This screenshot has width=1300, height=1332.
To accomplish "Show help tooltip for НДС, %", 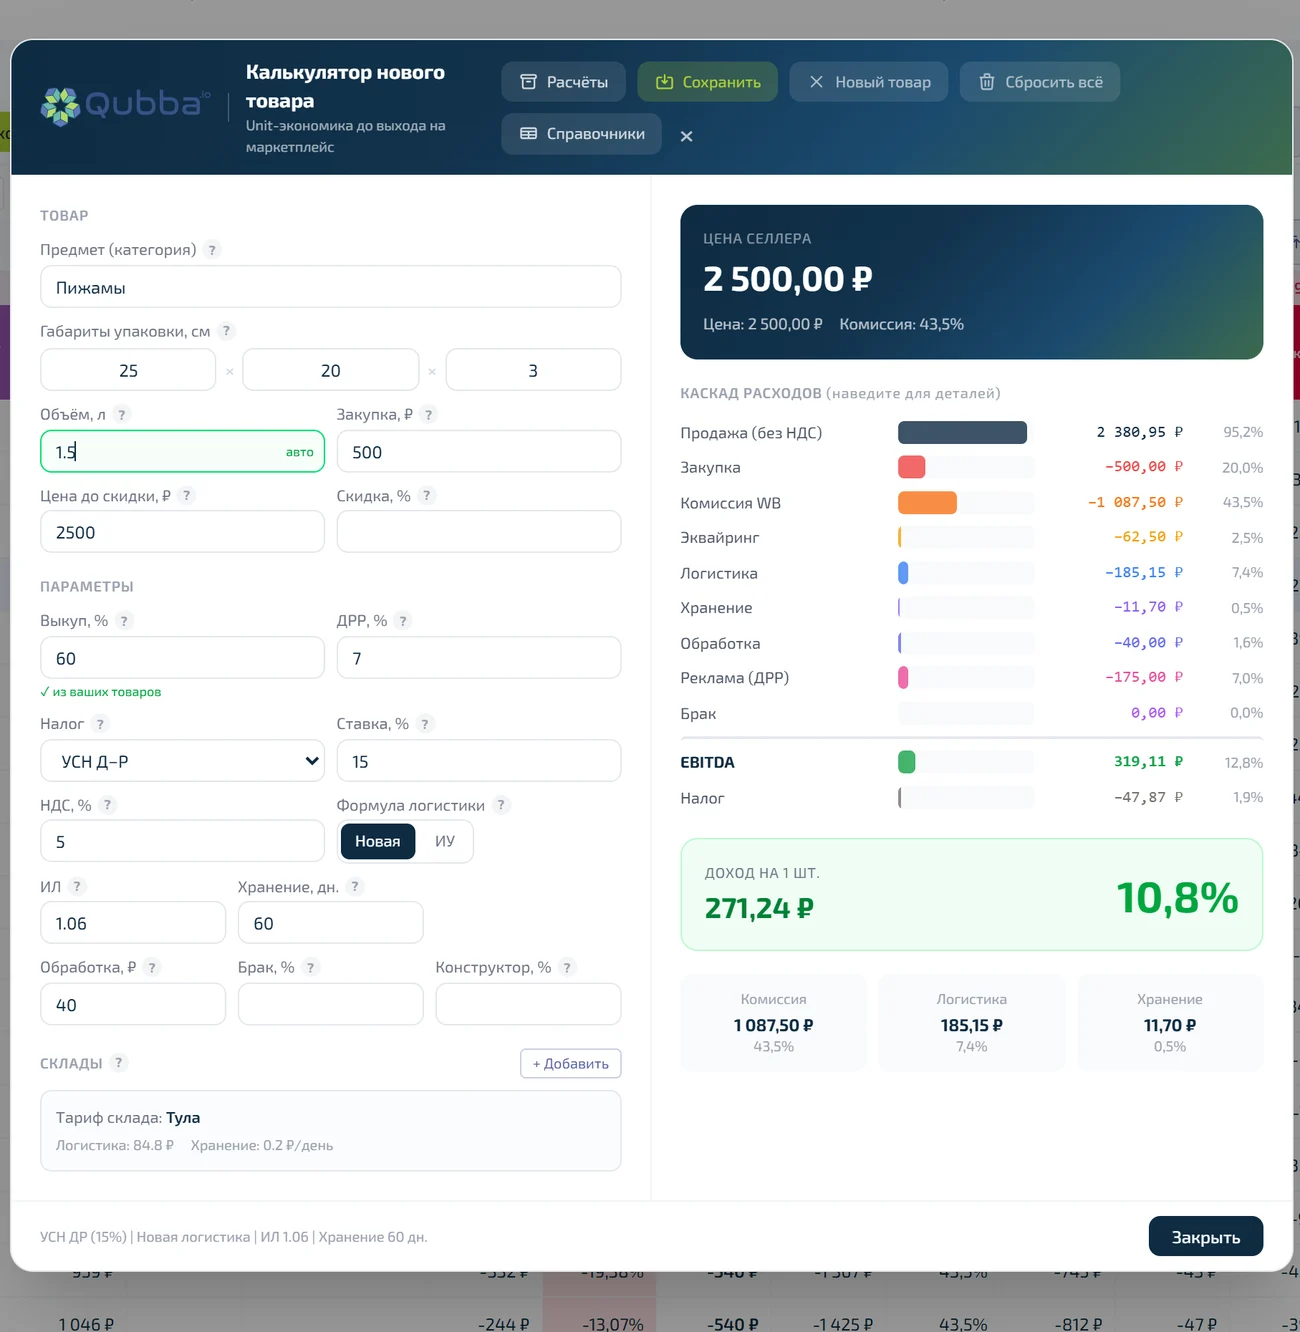I will pyautogui.click(x=107, y=805).
